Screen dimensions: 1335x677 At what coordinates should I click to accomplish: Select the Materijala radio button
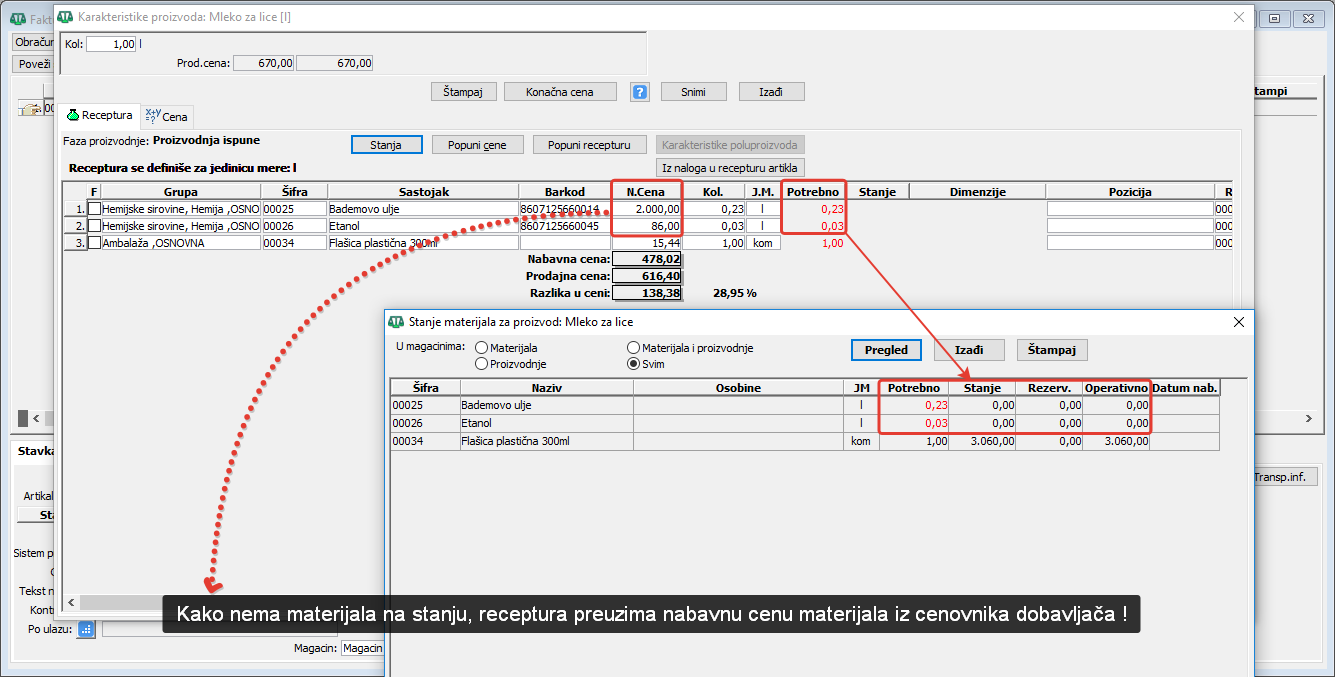click(x=482, y=348)
